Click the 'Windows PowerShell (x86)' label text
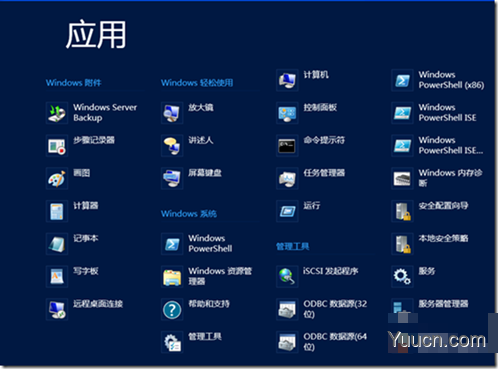Image resolution: width=498 pixels, height=369 pixels. point(451,80)
